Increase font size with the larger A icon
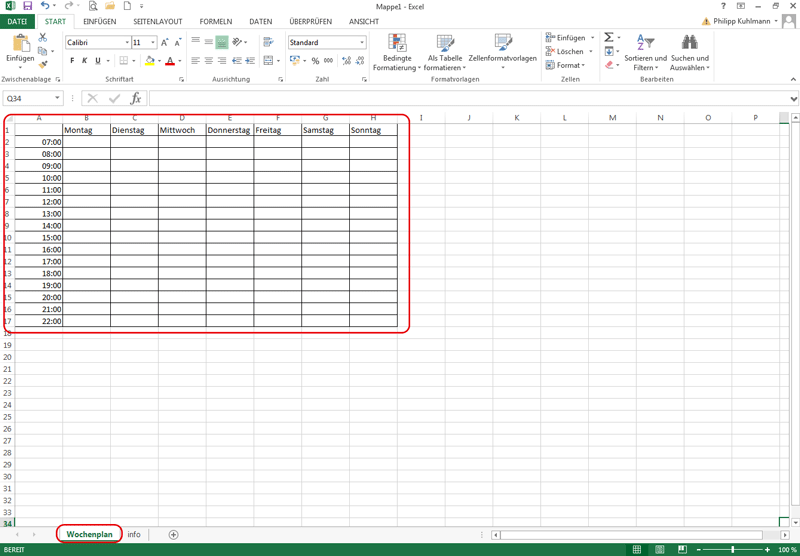The height and width of the screenshot is (556, 800). pyautogui.click(x=164, y=43)
